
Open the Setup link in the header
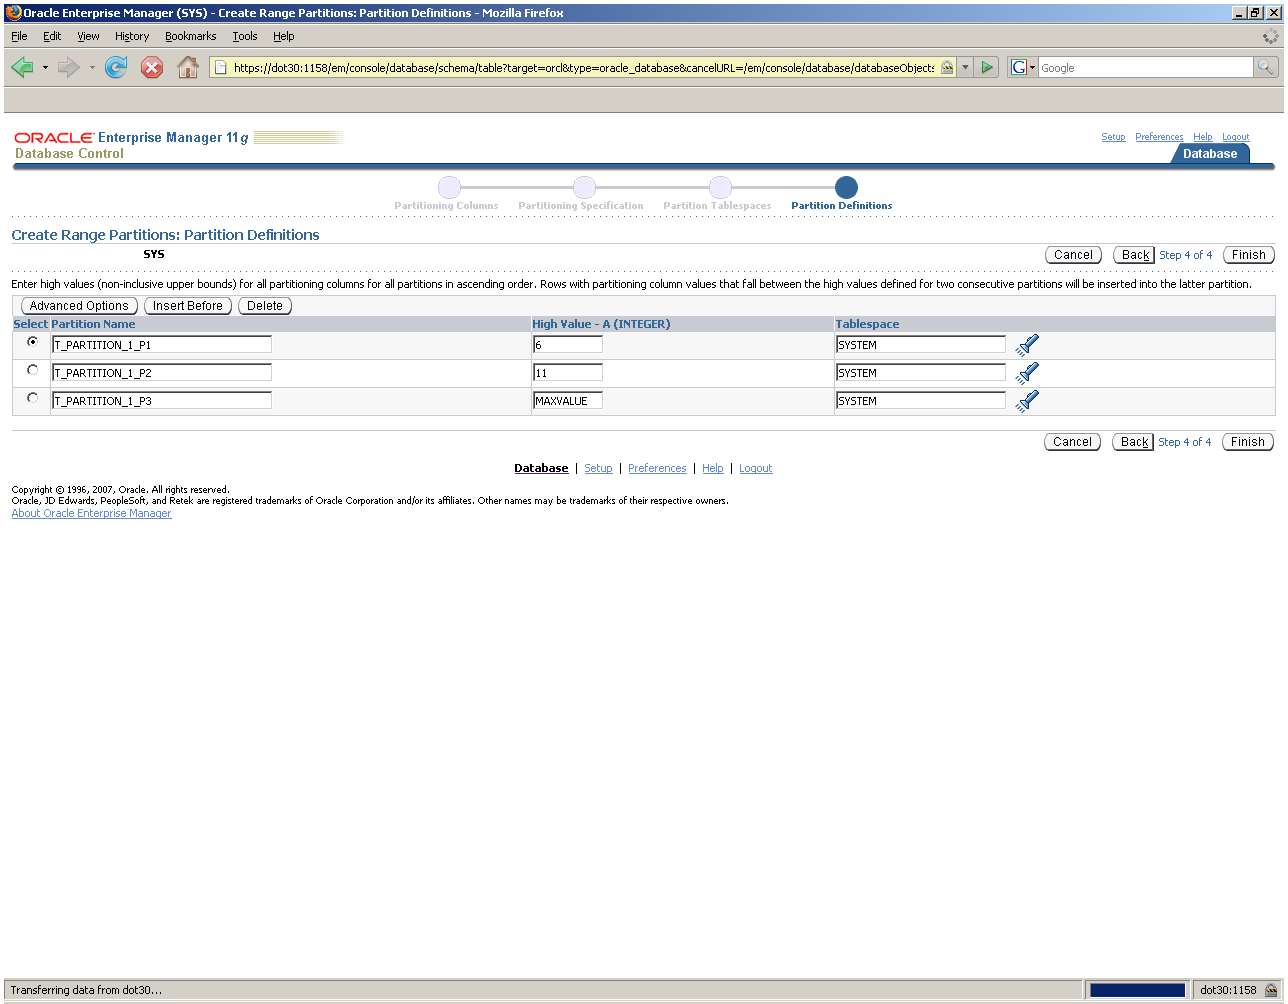pyautogui.click(x=1113, y=137)
